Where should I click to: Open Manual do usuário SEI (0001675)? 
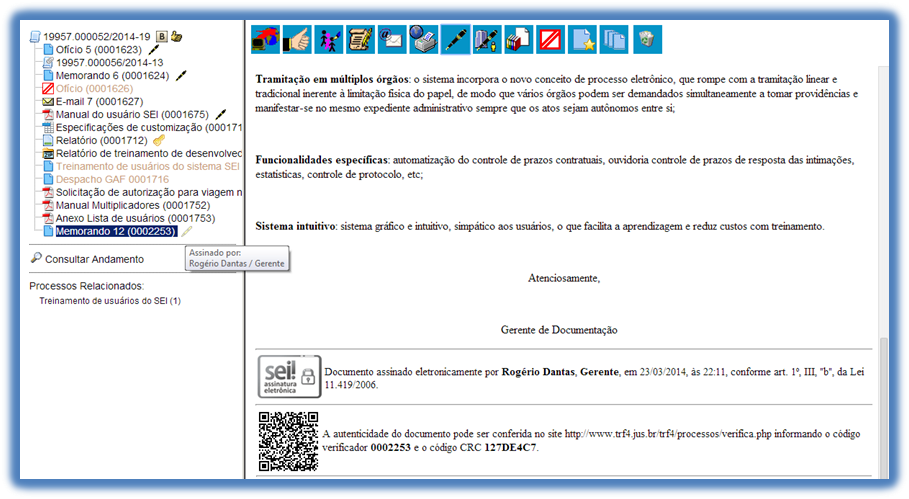pyautogui.click(x=132, y=114)
